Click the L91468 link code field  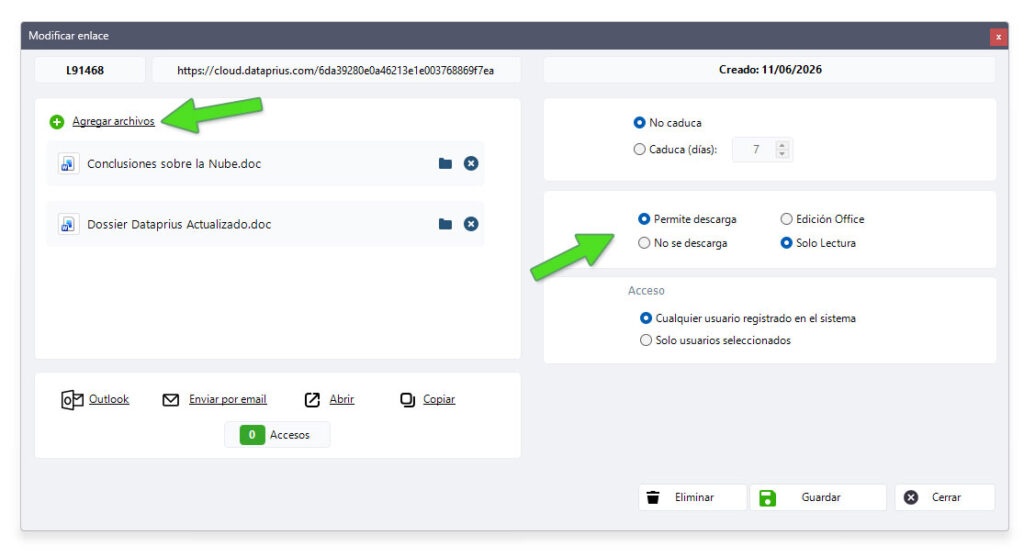click(x=90, y=71)
